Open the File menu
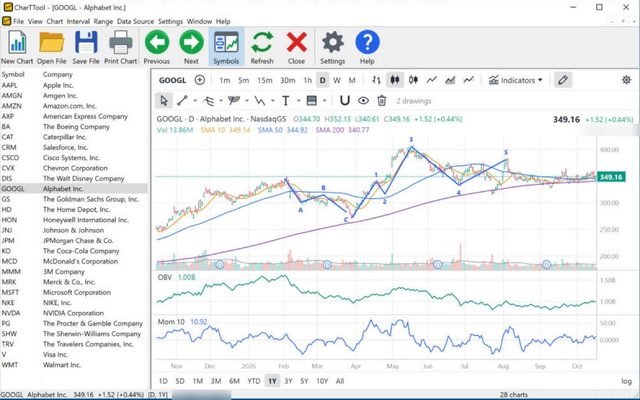This screenshot has width=640, height=400. pyautogui.click(x=18, y=21)
